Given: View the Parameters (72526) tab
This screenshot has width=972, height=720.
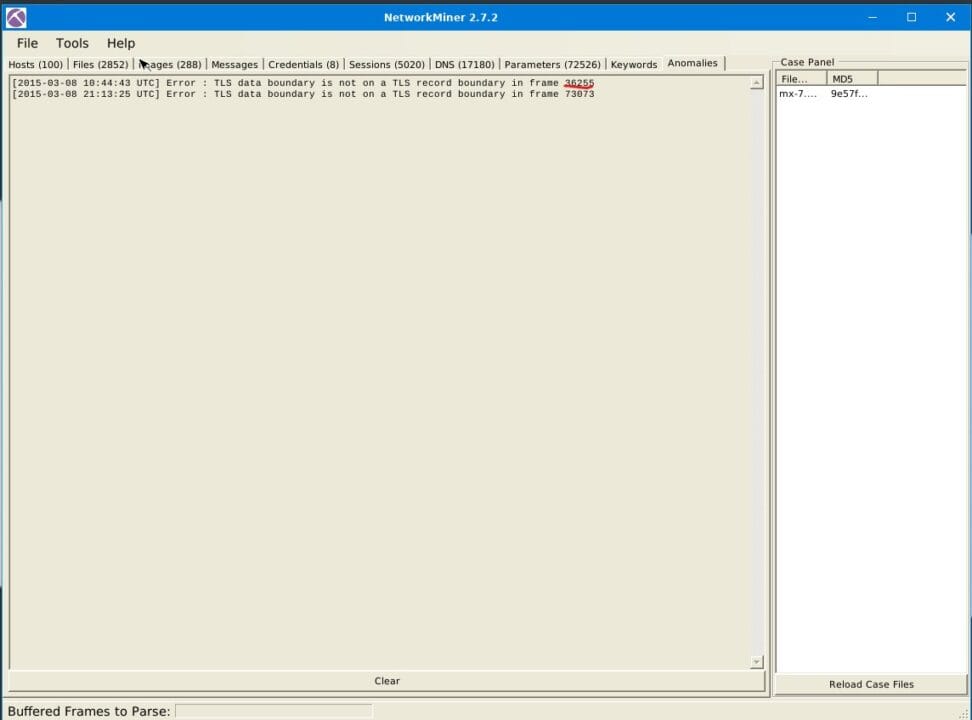Looking at the screenshot, I should tap(552, 63).
